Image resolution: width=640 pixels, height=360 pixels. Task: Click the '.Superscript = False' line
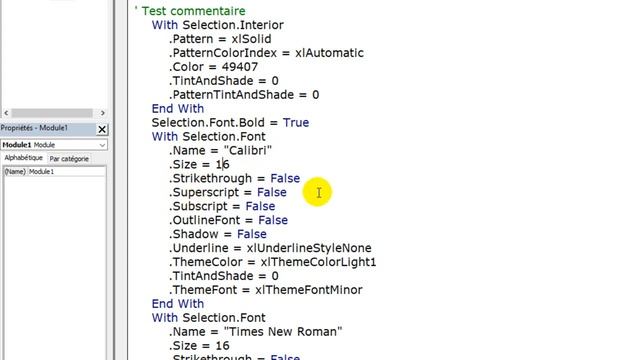[228, 192]
